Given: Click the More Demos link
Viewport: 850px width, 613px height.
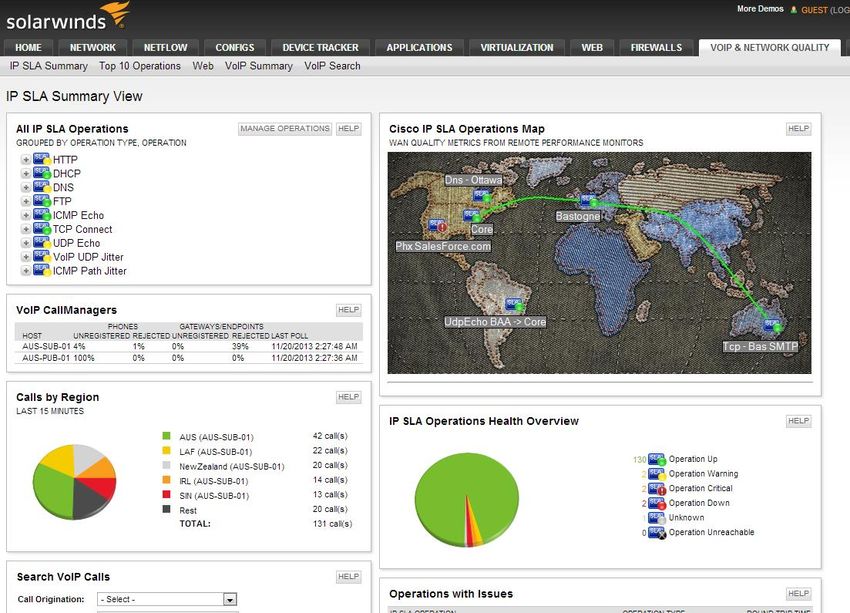Looking at the screenshot, I should pyautogui.click(x=760, y=9).
